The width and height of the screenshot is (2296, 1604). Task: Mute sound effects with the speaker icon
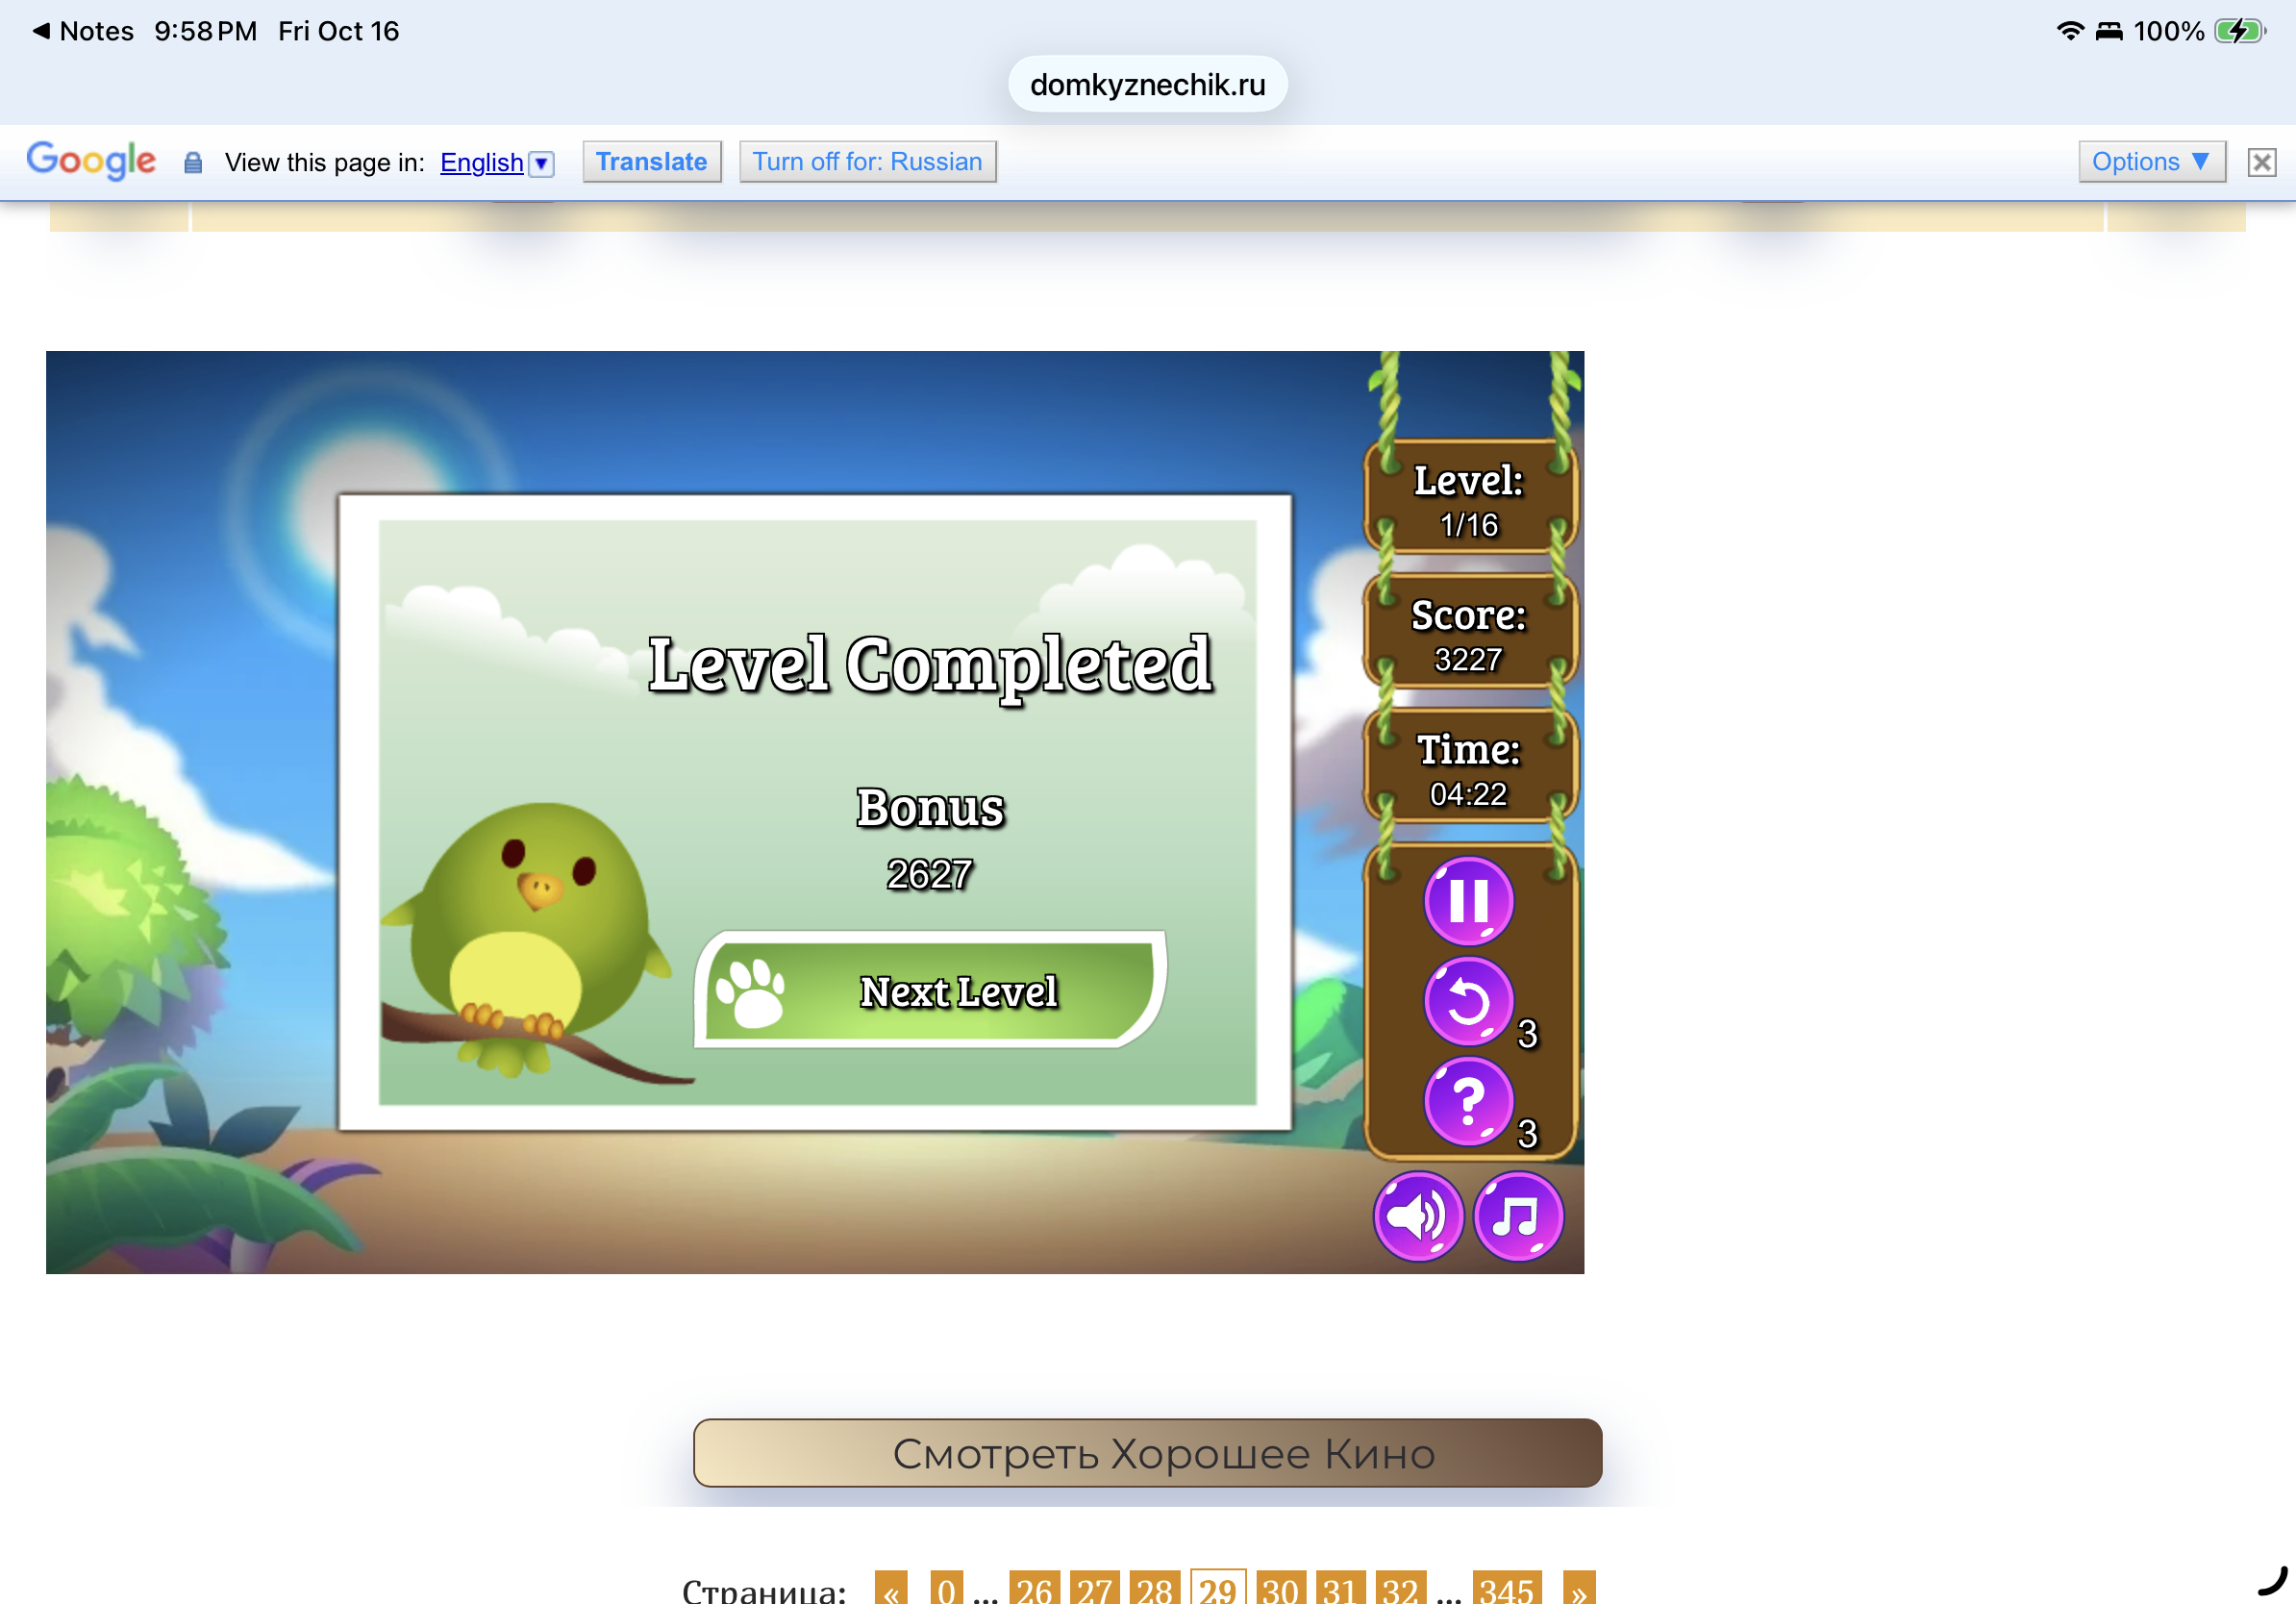(1418, 1216)
